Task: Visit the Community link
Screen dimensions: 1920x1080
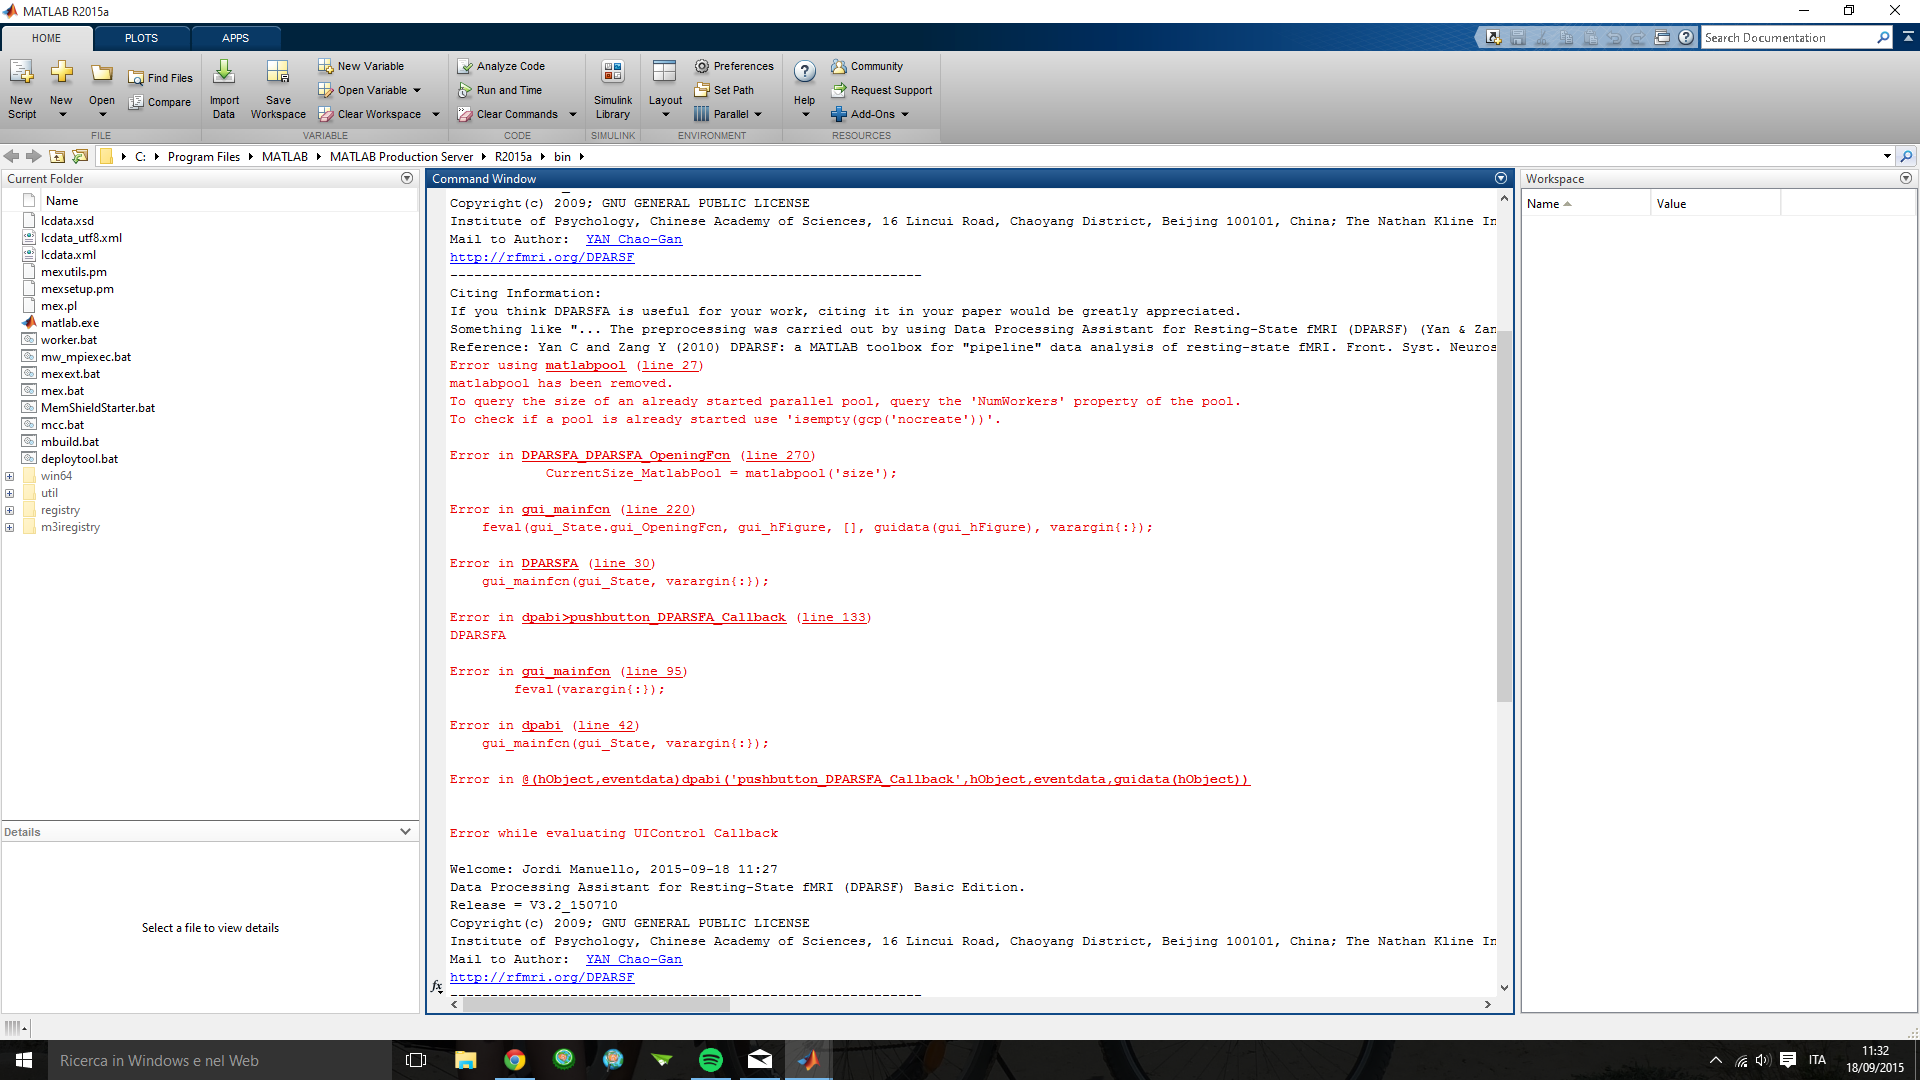Action: [867, 66]
